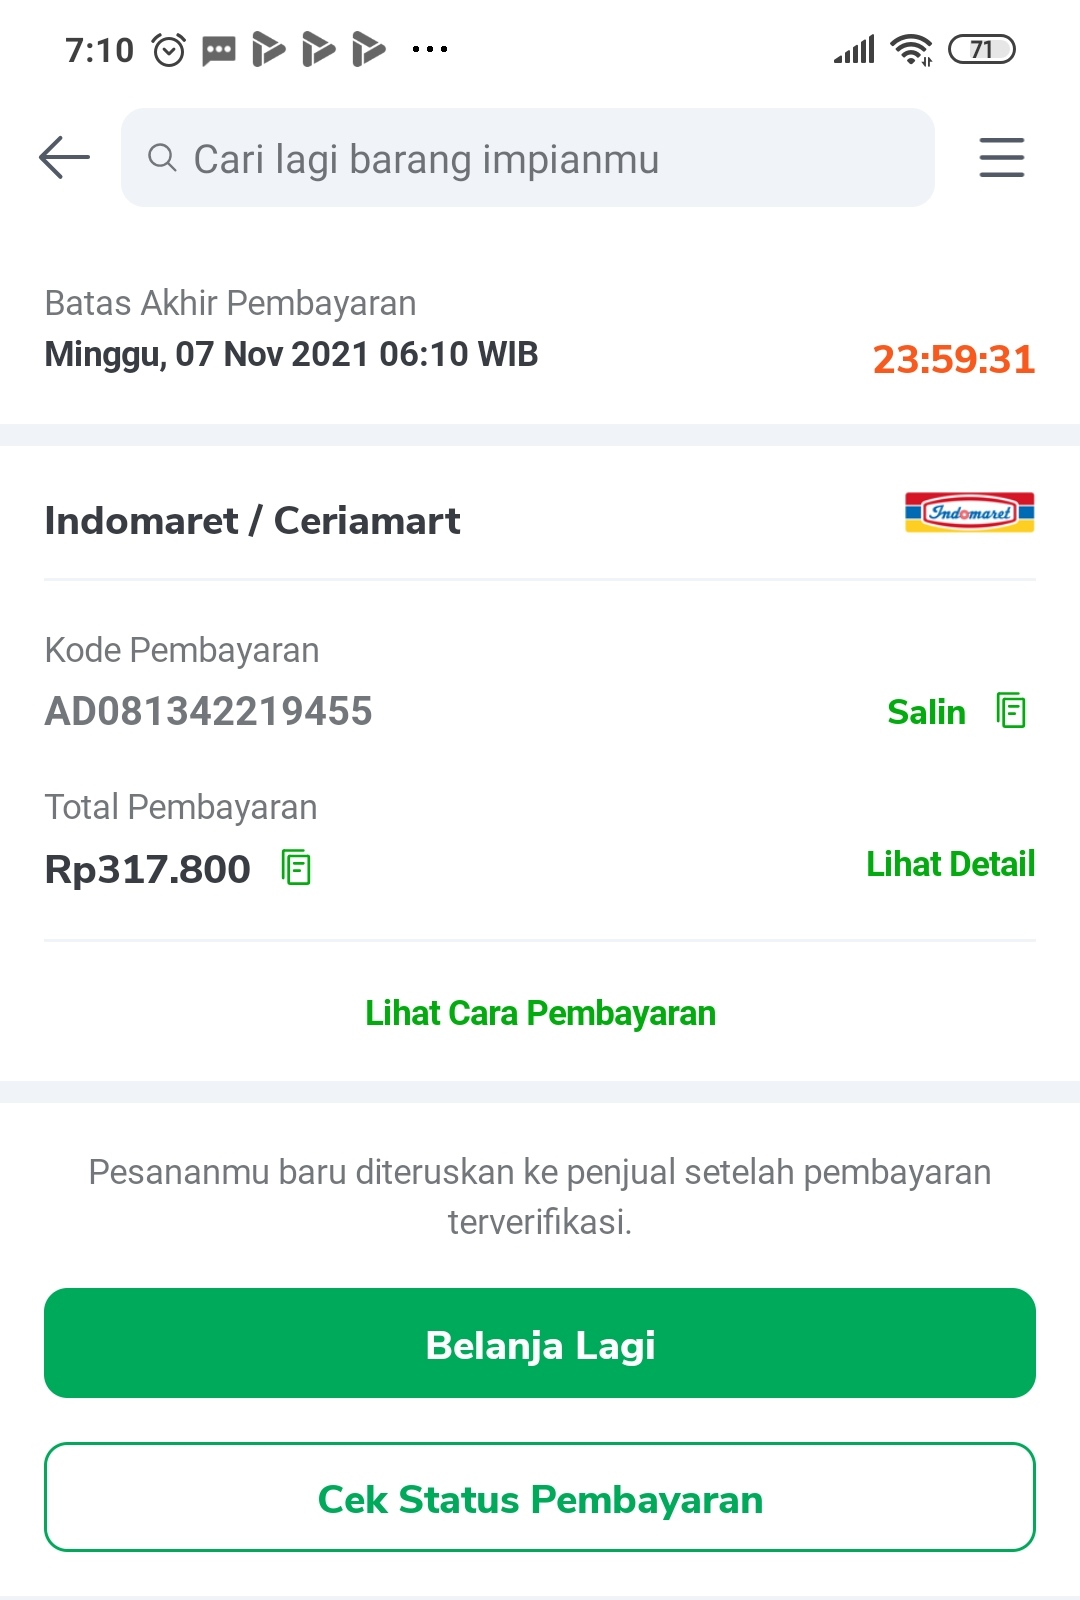Copy payment code using copy icon
The height and width of the screenshot is (1600, 1080).
click(x=1011, y=711)
